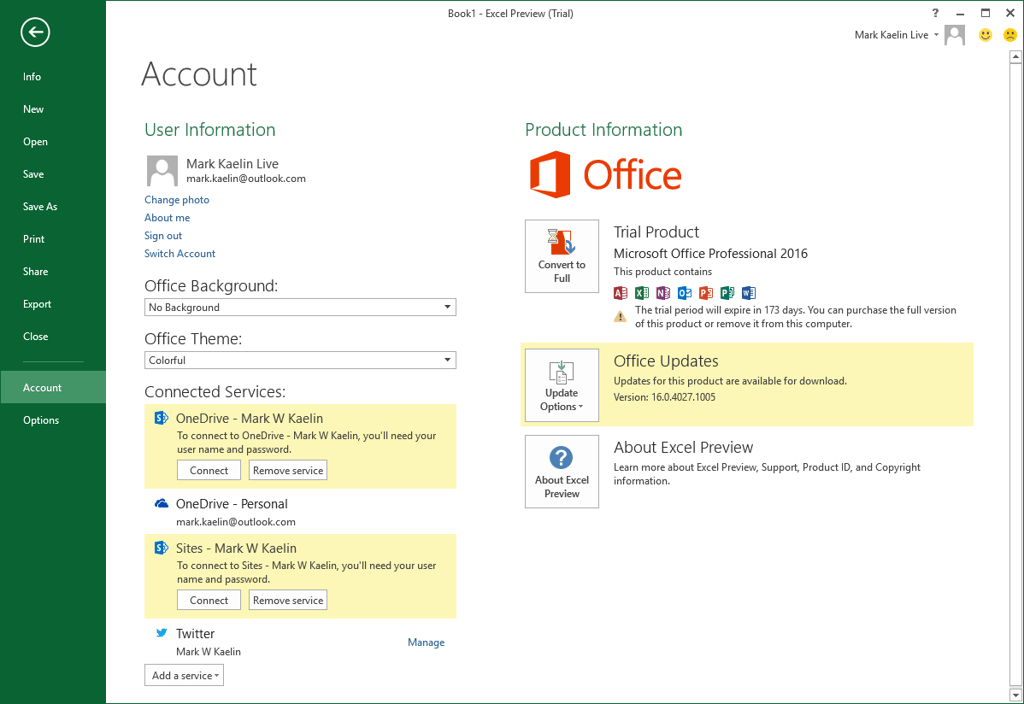Click the Change photo link
Screen dimensions: 1024x704
tap(177, 200)
